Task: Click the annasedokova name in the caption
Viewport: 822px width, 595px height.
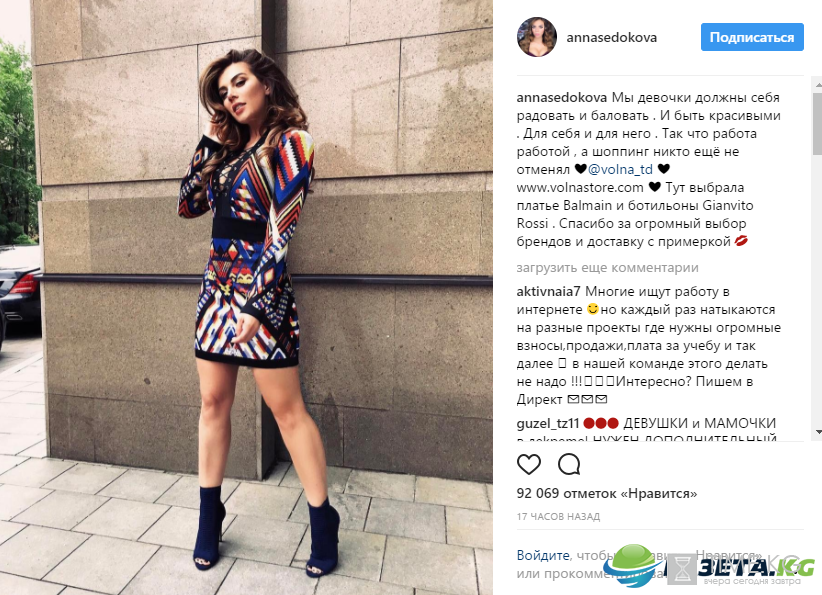Action: click(561, 98)
